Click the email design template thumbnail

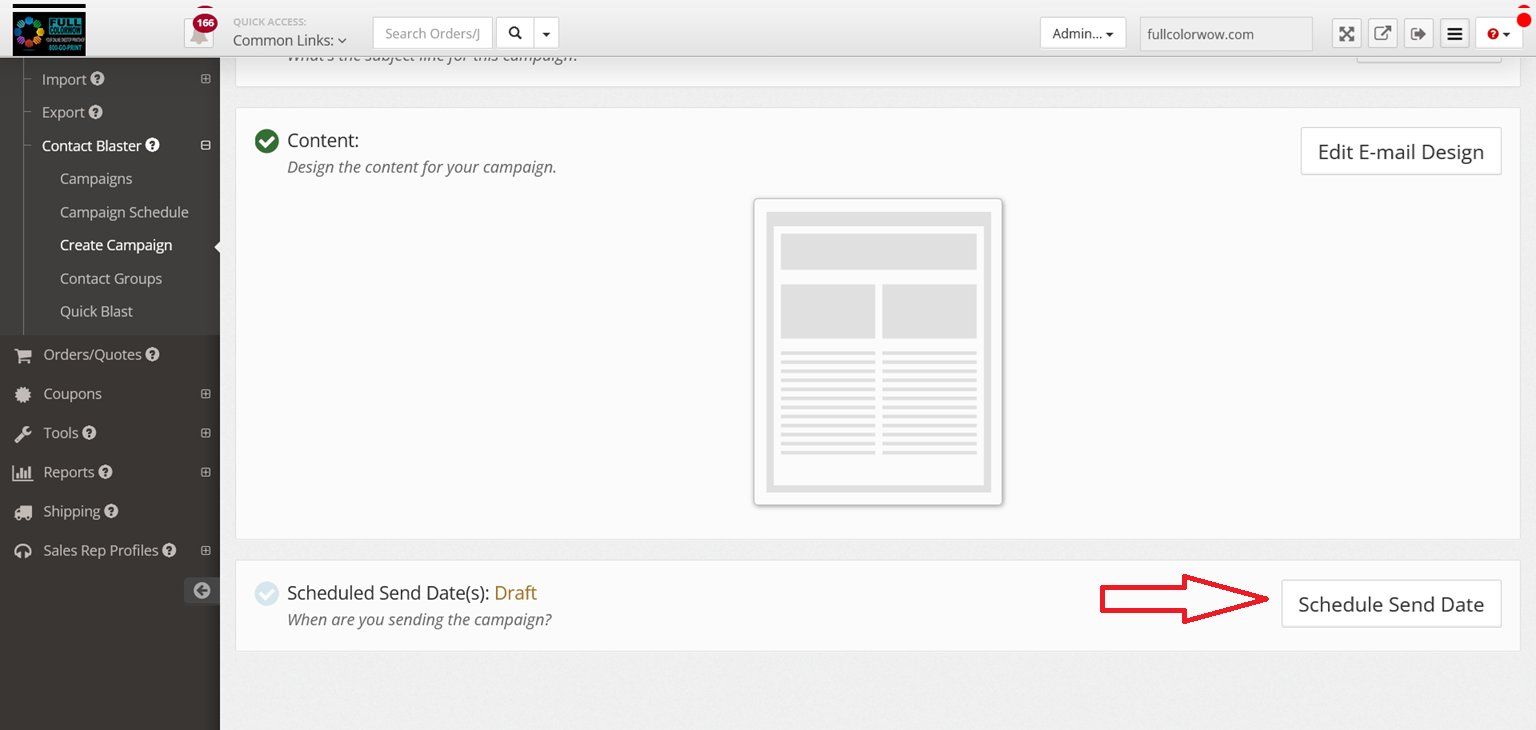[x=877, y=352]
